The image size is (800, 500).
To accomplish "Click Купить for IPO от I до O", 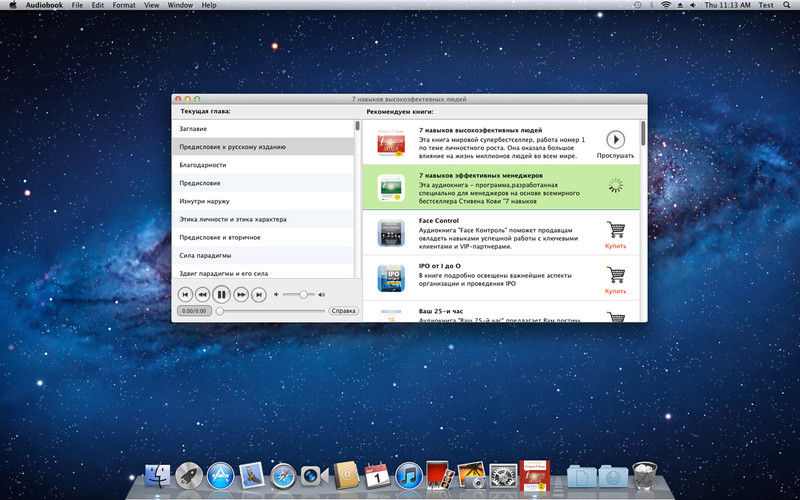I will (615, 291).
